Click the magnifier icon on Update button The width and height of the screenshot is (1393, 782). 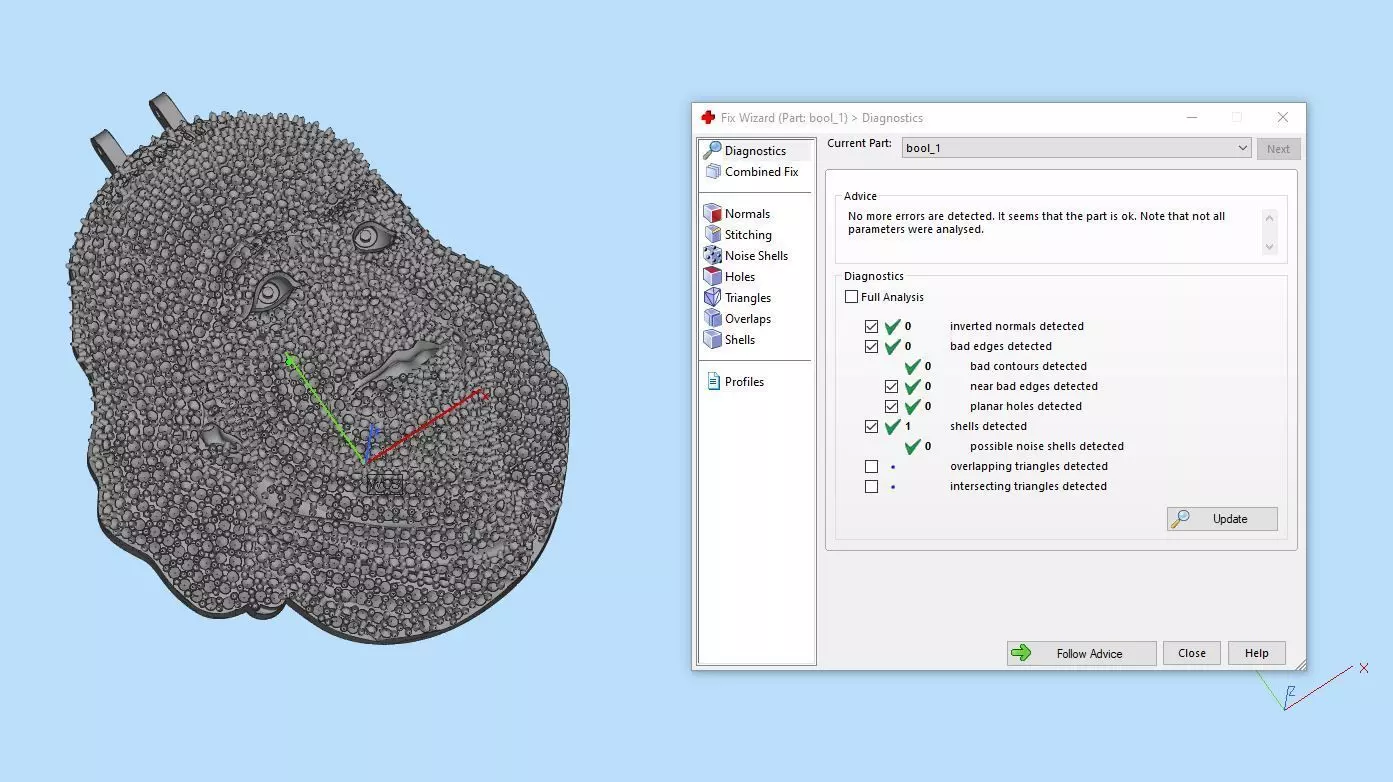click(x=1181, y=519)
